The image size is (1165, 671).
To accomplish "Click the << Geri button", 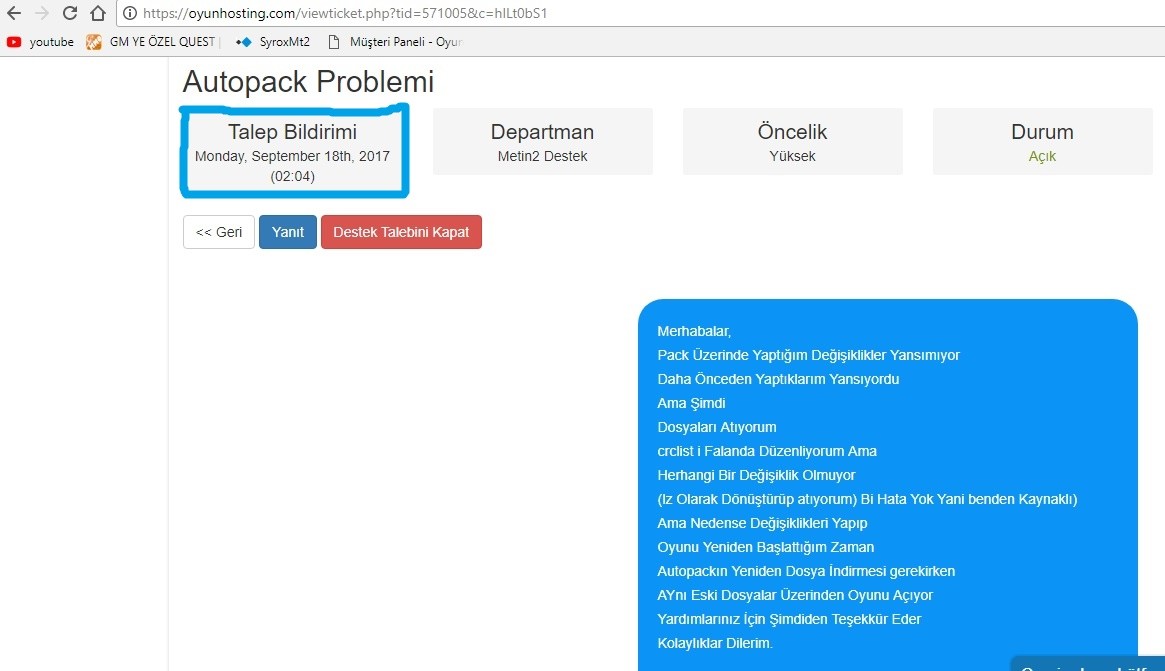I will 218,232.
